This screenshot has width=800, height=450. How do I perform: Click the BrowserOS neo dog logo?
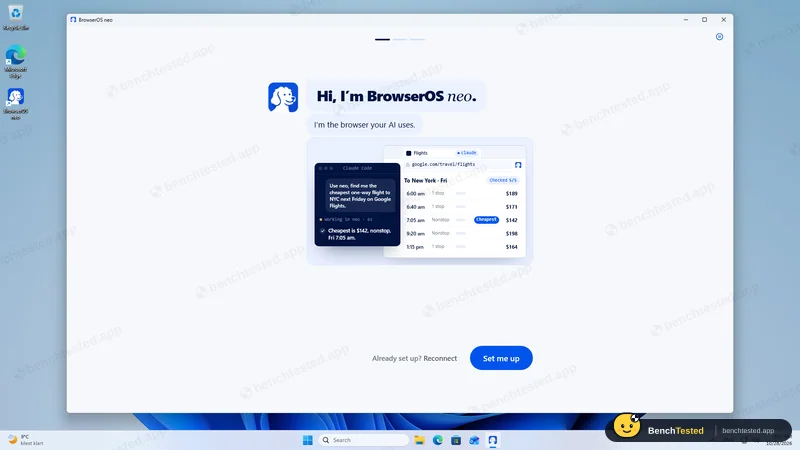[283, 97]
